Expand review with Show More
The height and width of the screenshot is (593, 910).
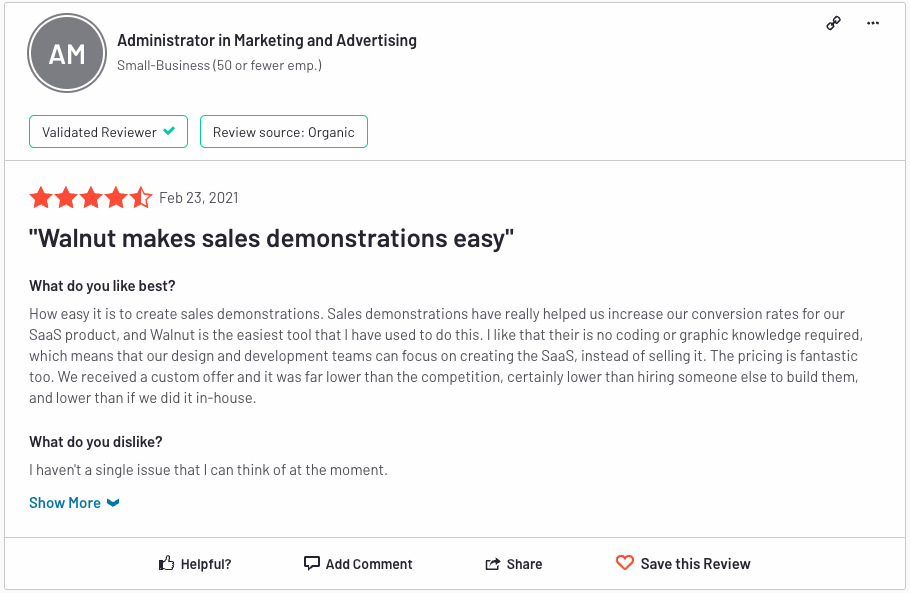click(x=65, y=503)
